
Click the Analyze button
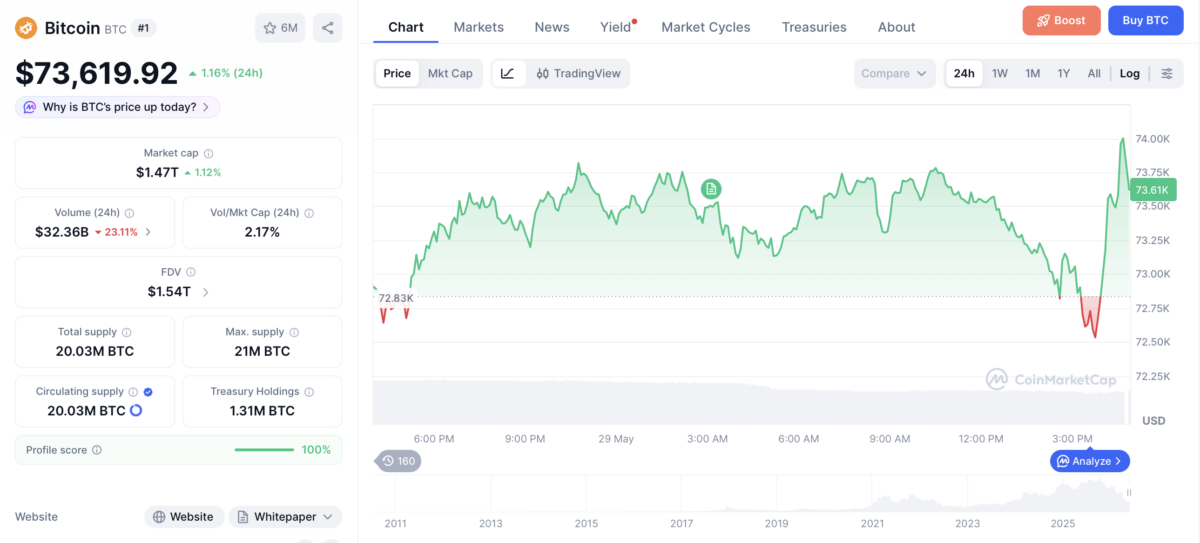[1090, 461]
